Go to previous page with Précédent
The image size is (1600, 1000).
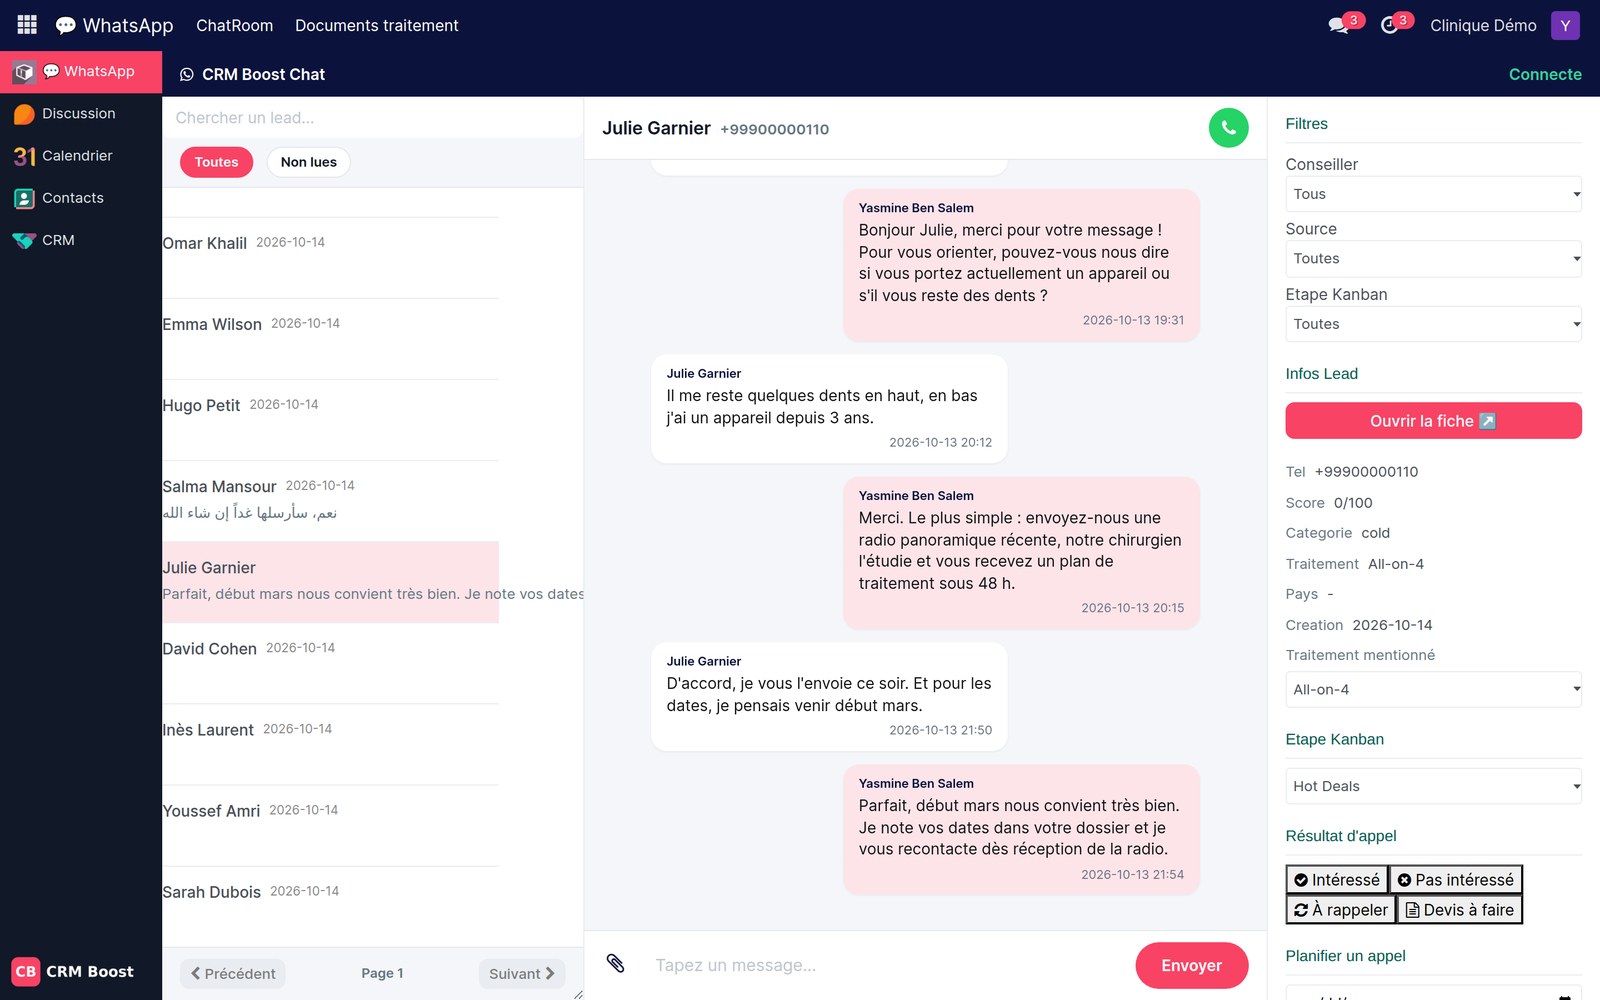point(233,974)
